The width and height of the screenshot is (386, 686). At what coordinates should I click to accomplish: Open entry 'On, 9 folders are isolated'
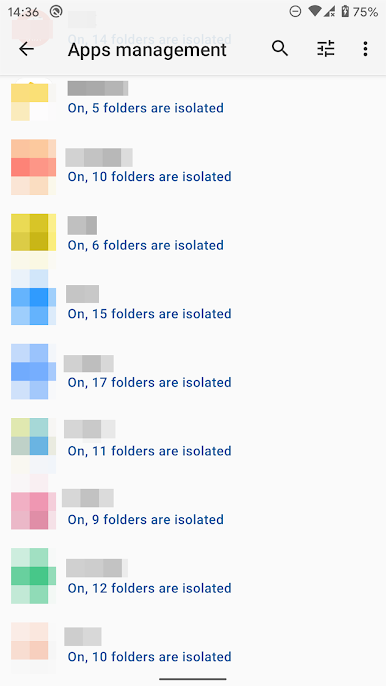[x=193, y=512]
